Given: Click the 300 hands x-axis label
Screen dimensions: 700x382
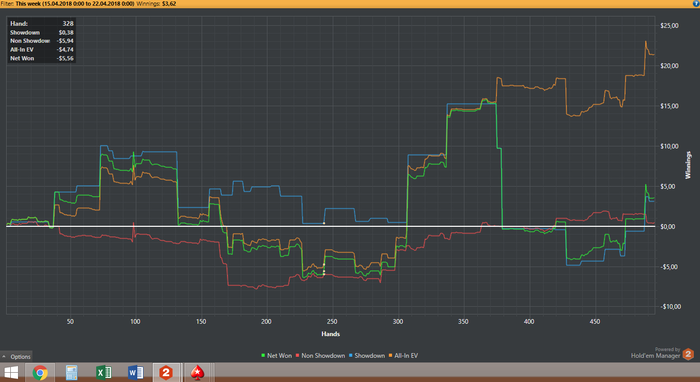Looking at the screenshot, I should (x=398, y=322).
